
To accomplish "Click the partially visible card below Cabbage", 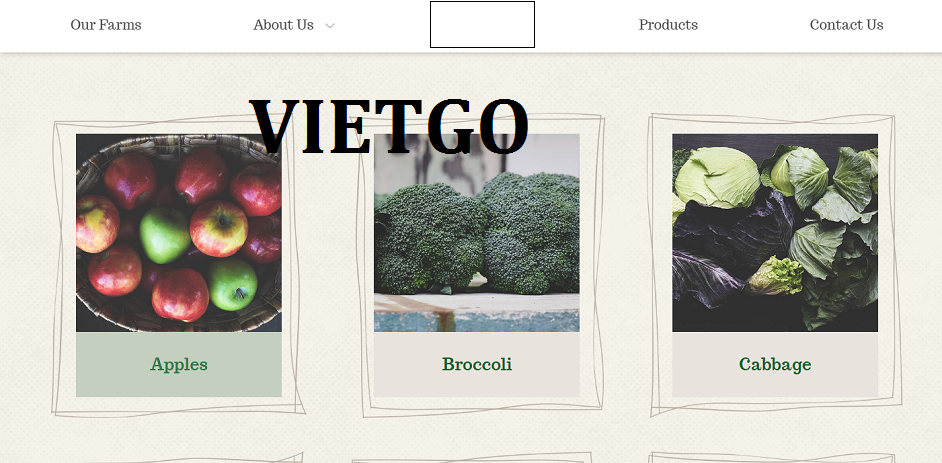I will (x=774, y=458).
